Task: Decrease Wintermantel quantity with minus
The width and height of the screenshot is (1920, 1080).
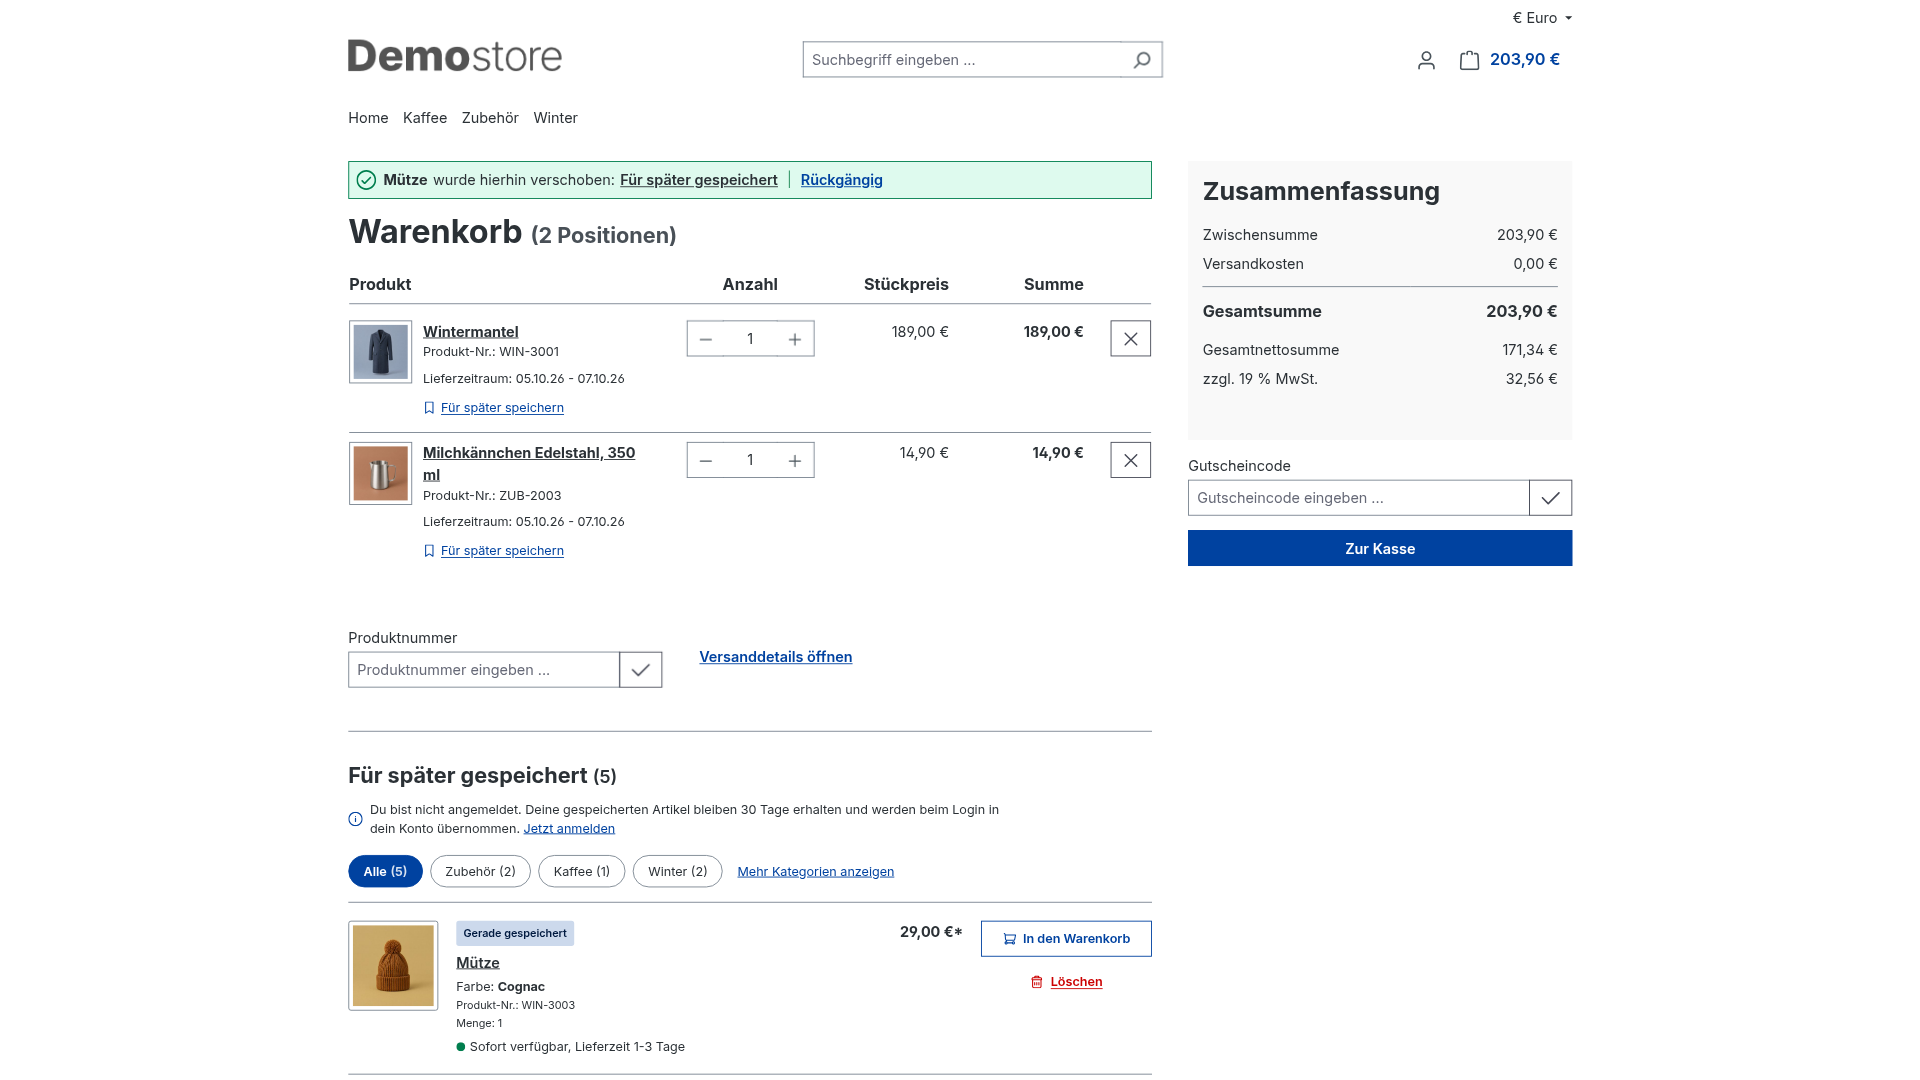Action: 706,339
